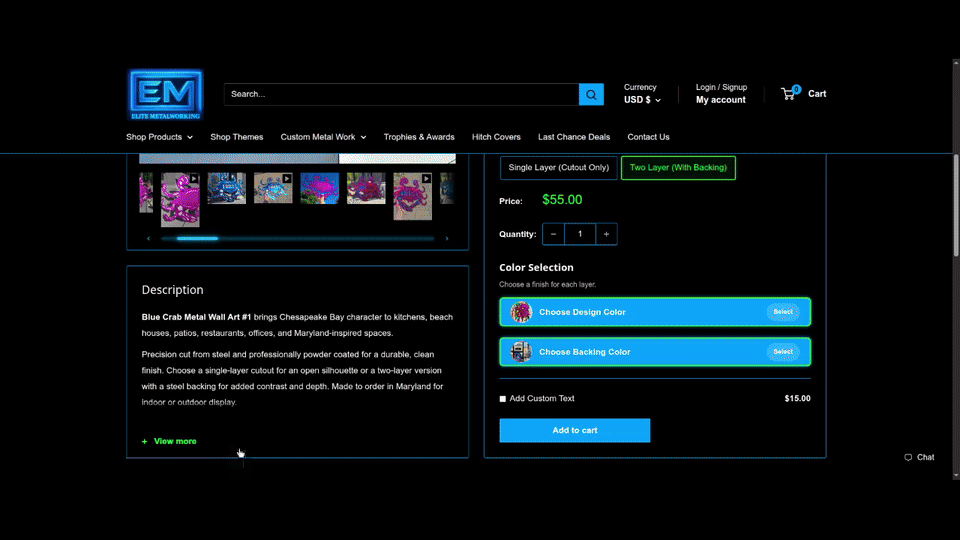Click the search magnifier button
The height and width of the screenshot is (540, 960).
pos(591,94)
